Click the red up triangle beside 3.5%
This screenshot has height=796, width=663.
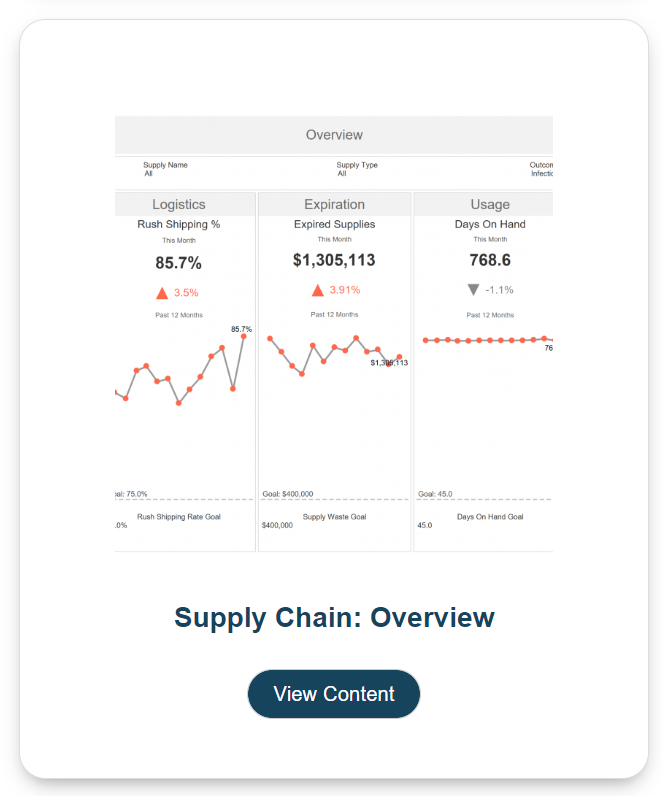click(162, 292)
